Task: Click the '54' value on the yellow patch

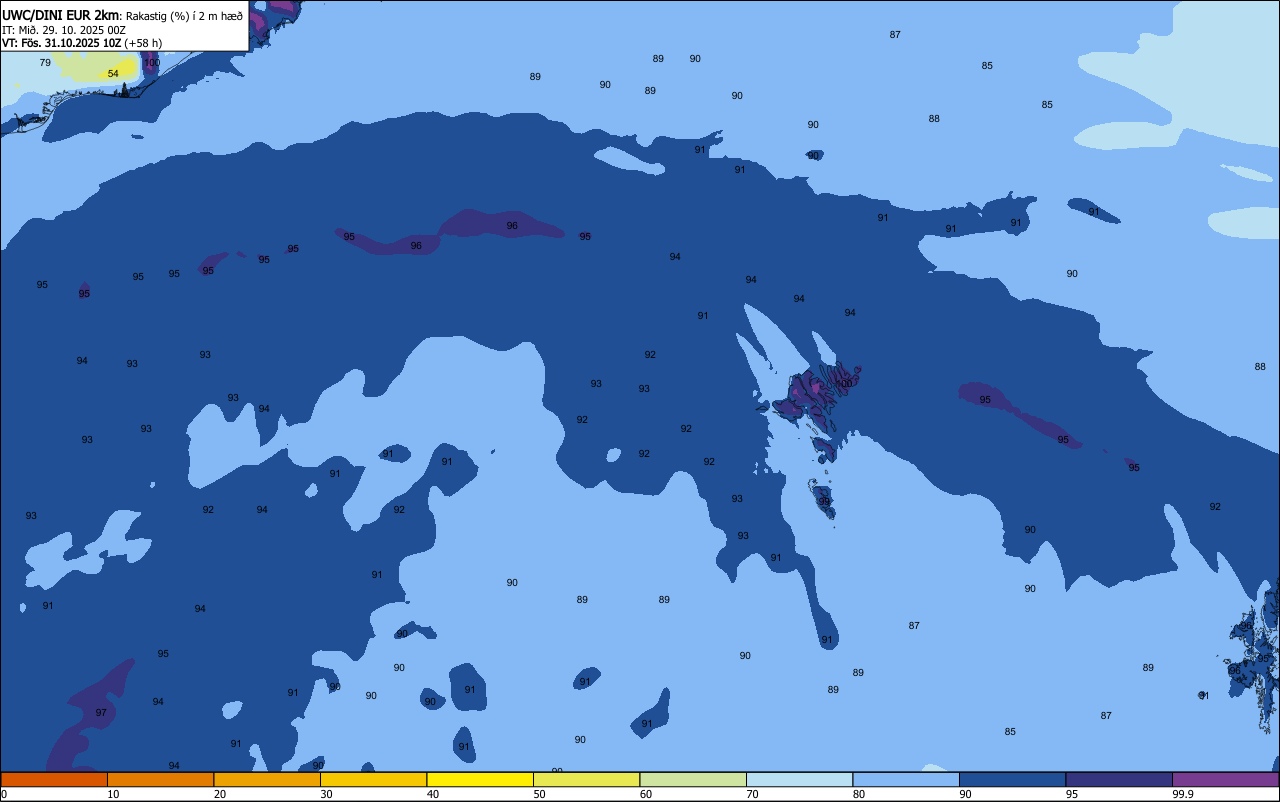Action: point(113,74)
